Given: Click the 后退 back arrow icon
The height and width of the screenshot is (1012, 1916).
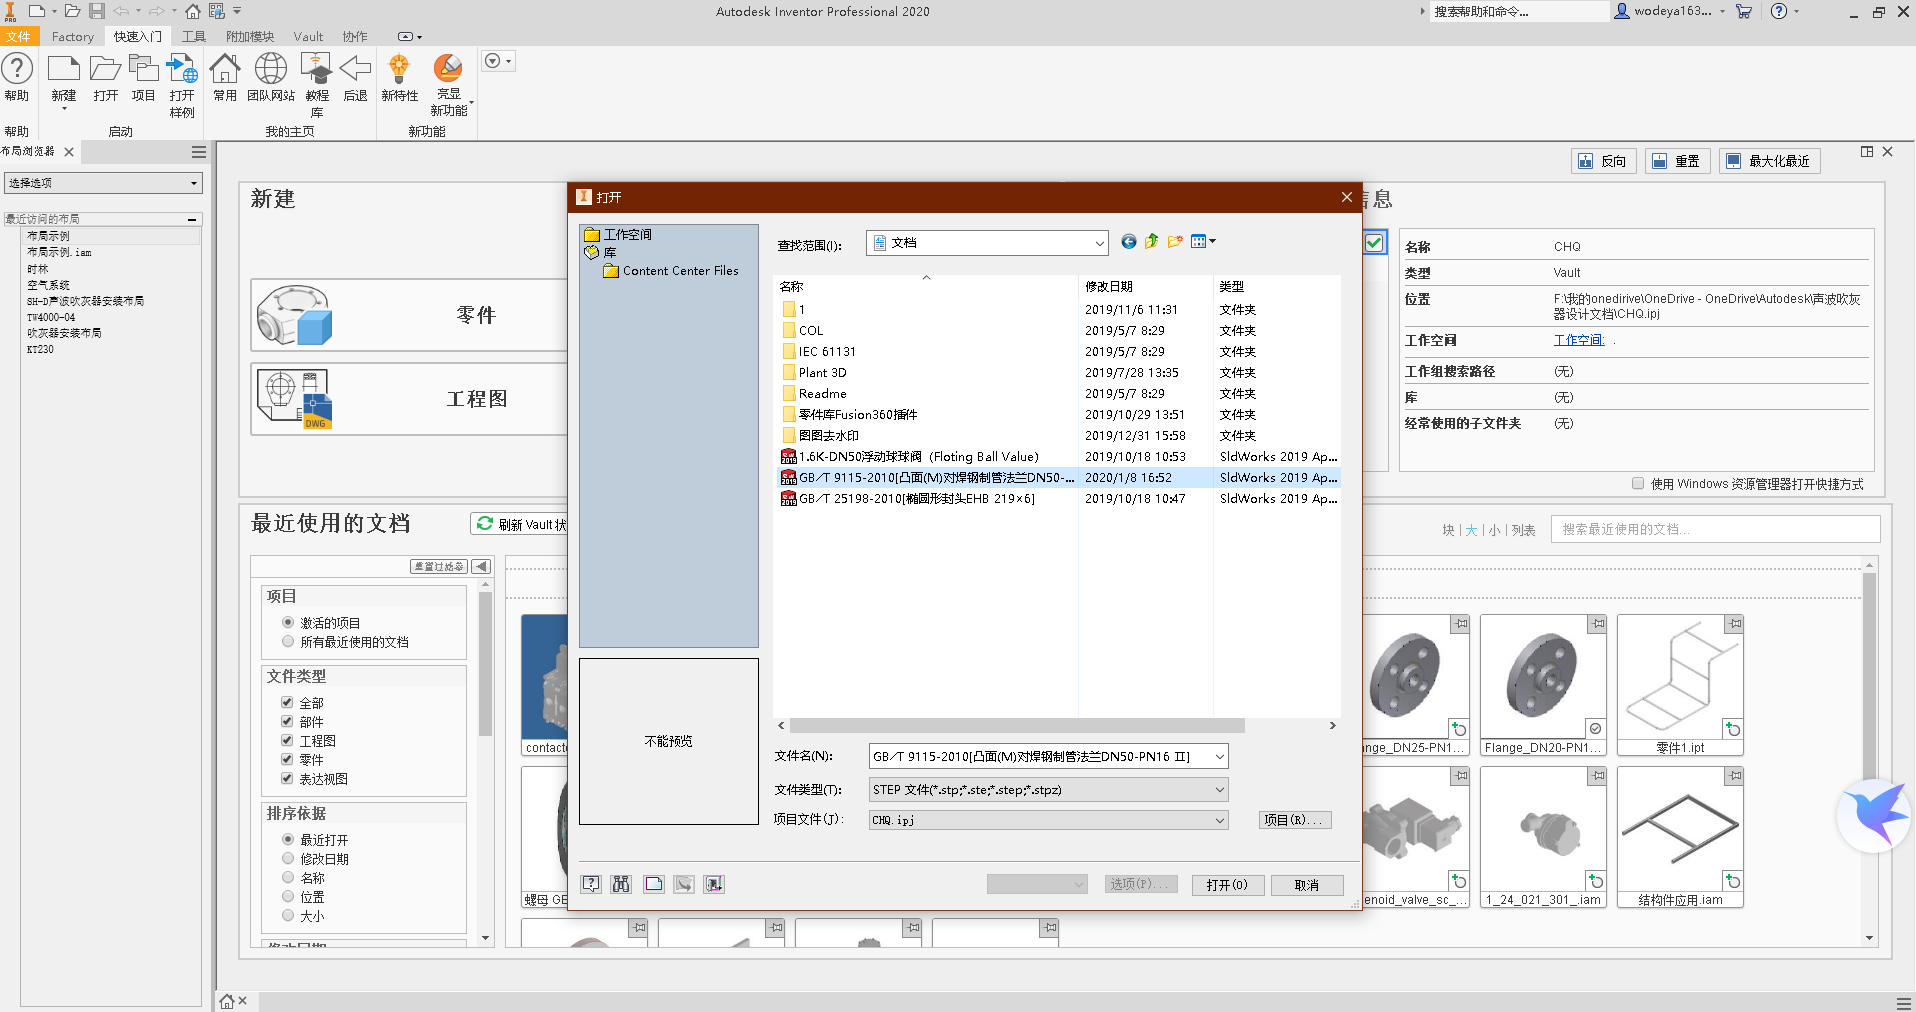Looking at the screenshot, I should (355, 69).
